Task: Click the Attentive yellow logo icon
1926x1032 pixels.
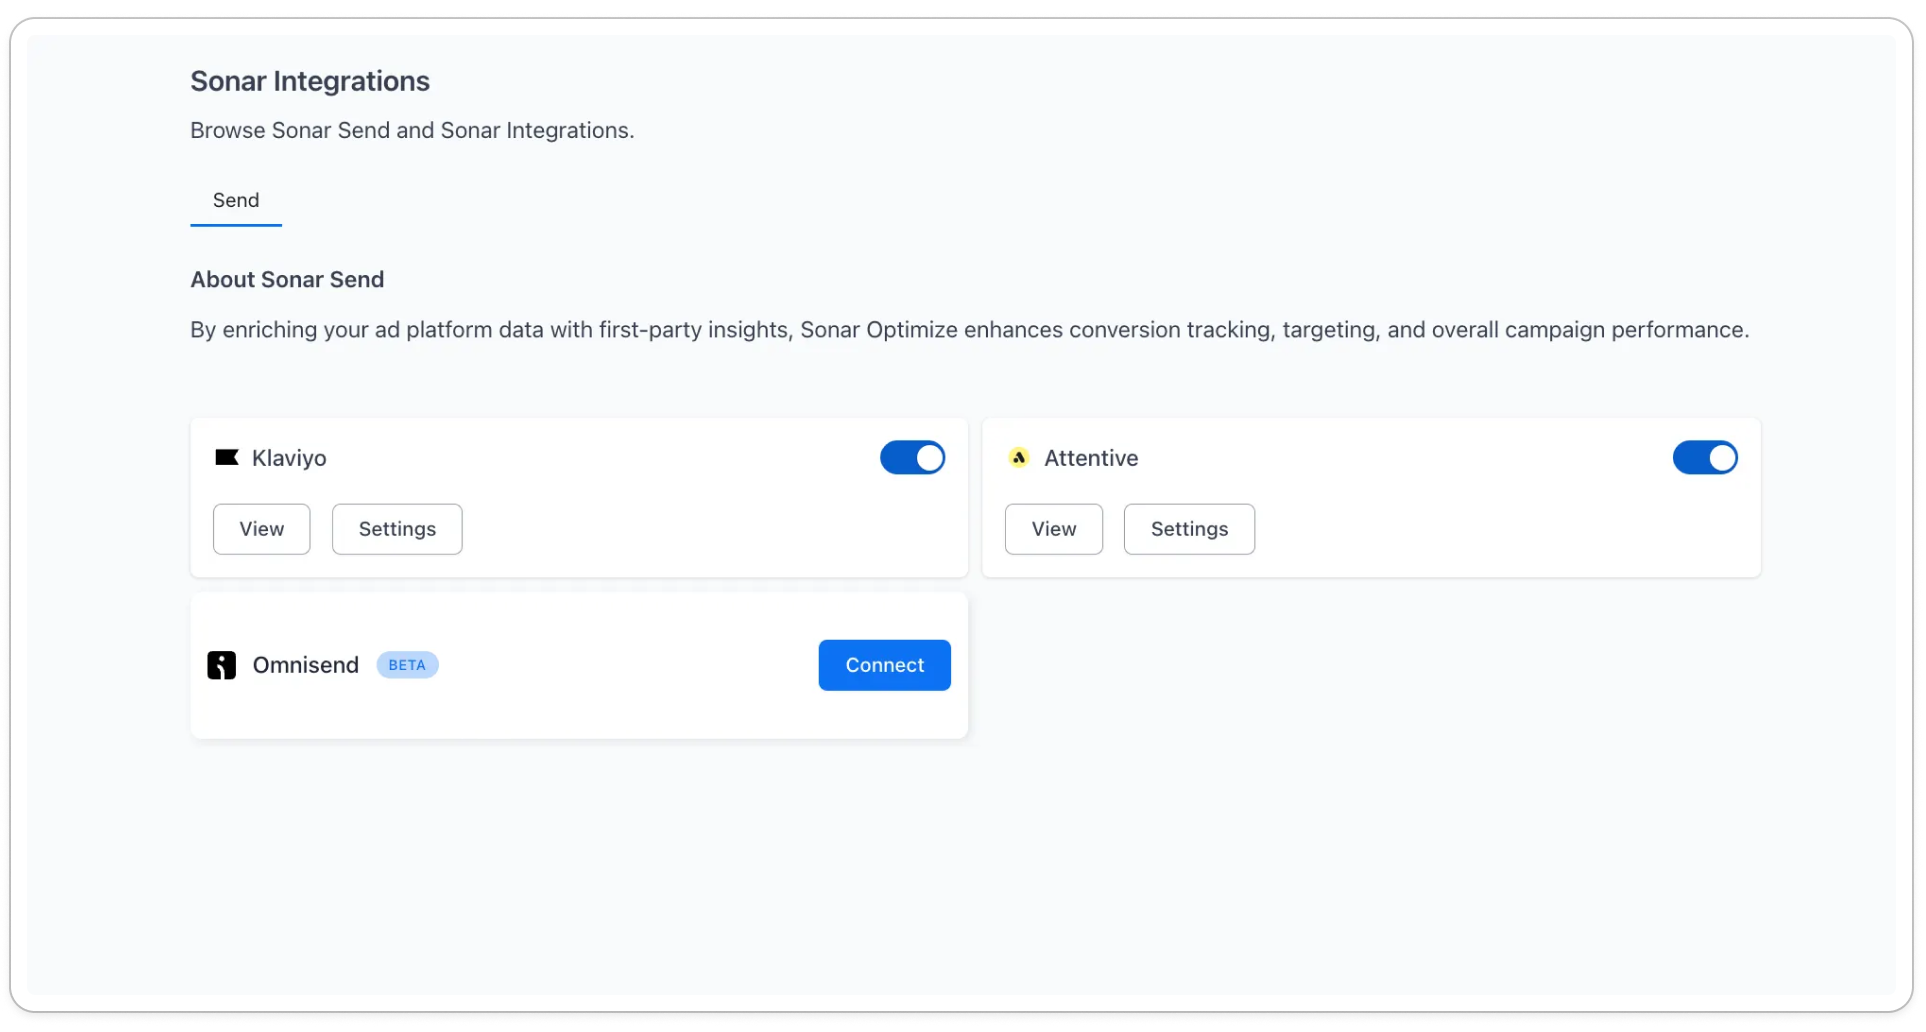Action: pos(1019,458)
